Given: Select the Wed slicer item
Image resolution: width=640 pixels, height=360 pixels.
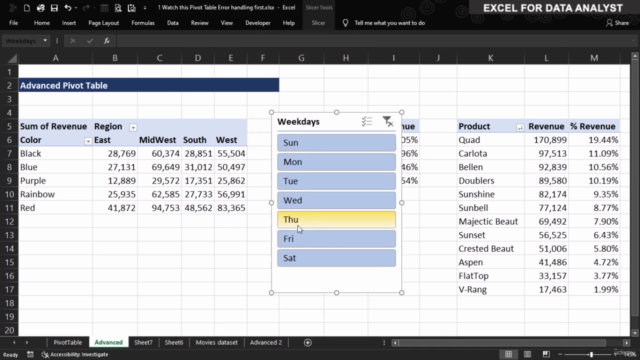Looking at the screenshot, I should coord(336,200).
